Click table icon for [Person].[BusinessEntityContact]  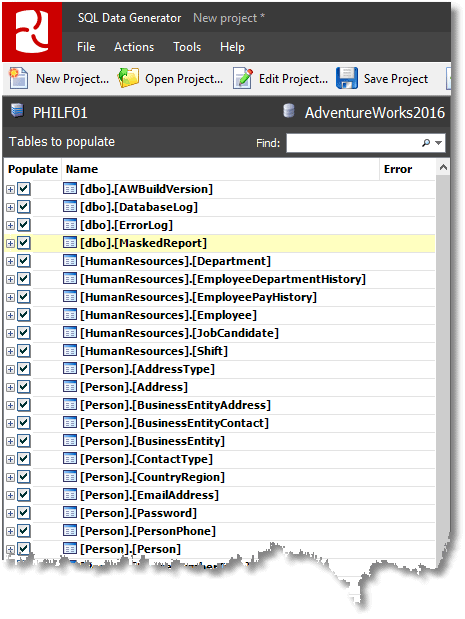(70, 423)
